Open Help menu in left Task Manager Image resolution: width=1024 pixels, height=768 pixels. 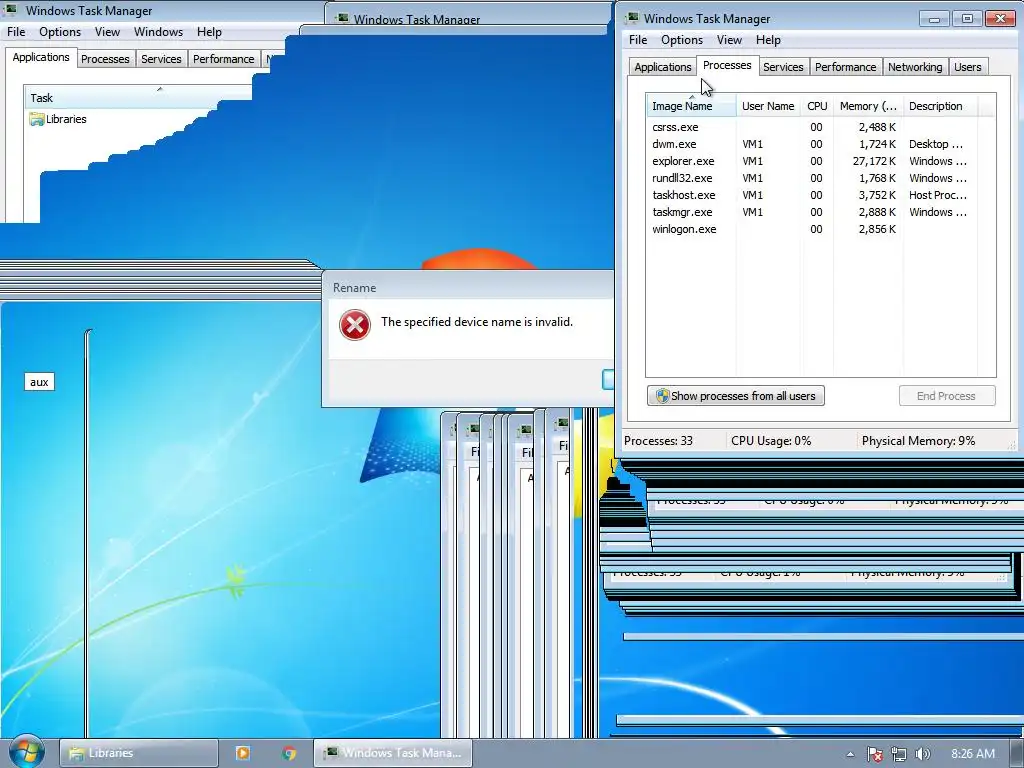[x=209, y=32]
